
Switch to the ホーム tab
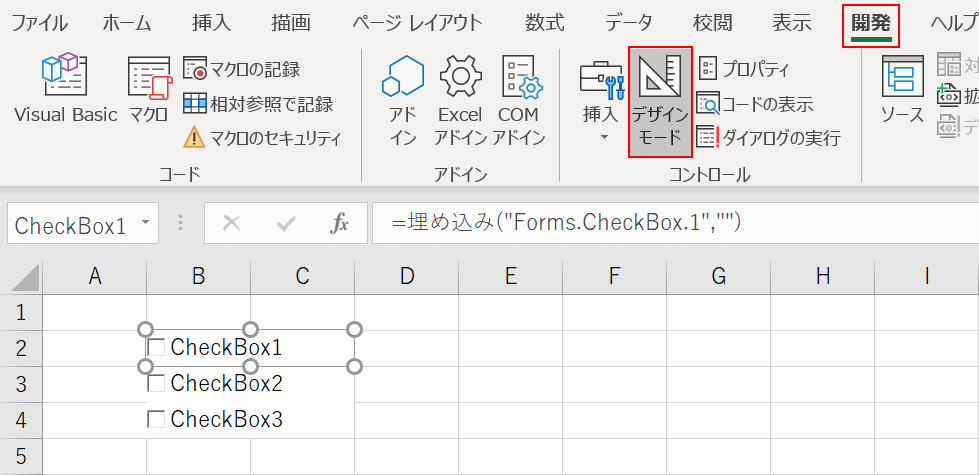(127, 24)
